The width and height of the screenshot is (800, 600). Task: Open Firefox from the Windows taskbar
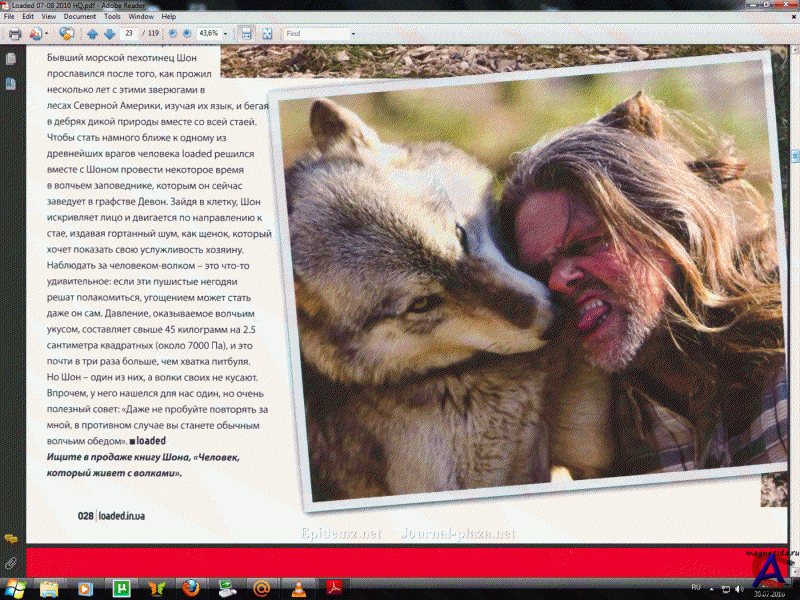189,588
